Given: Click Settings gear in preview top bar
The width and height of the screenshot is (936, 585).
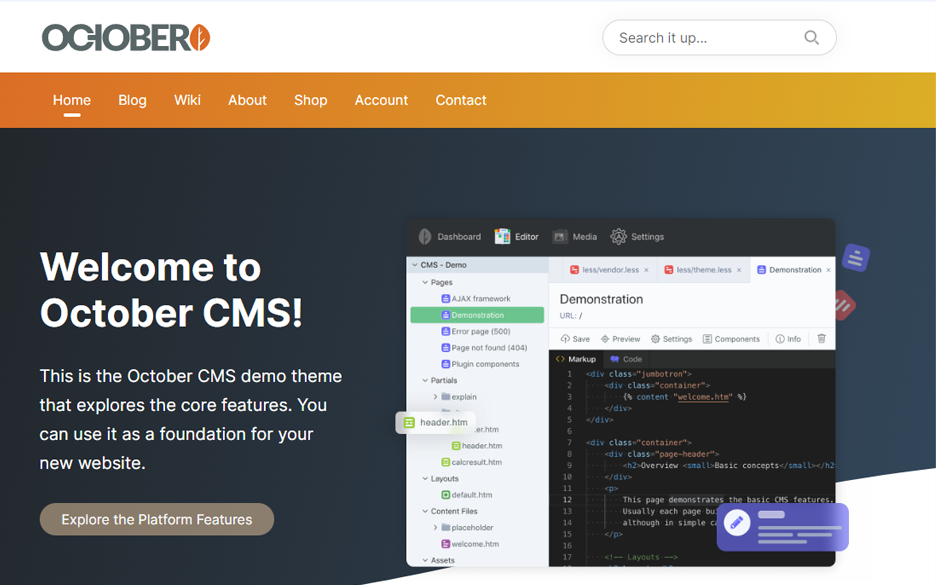Looking at the screenshot, I should [618, 237].
